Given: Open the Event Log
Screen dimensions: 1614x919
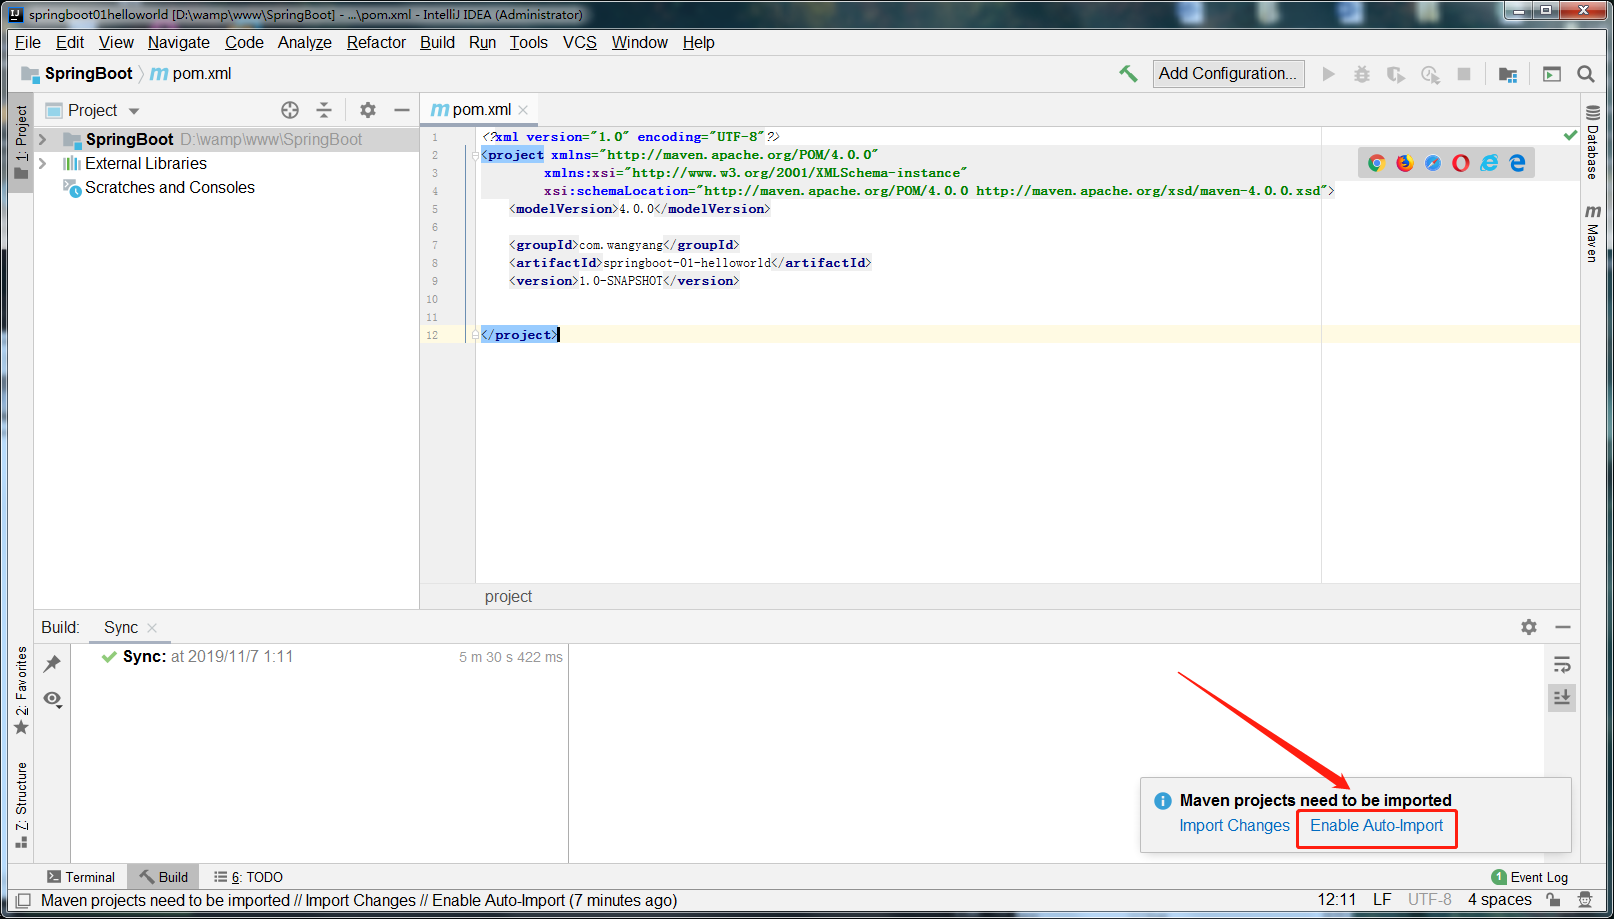Looking at the screenshot, I should tap(1530, 877).
